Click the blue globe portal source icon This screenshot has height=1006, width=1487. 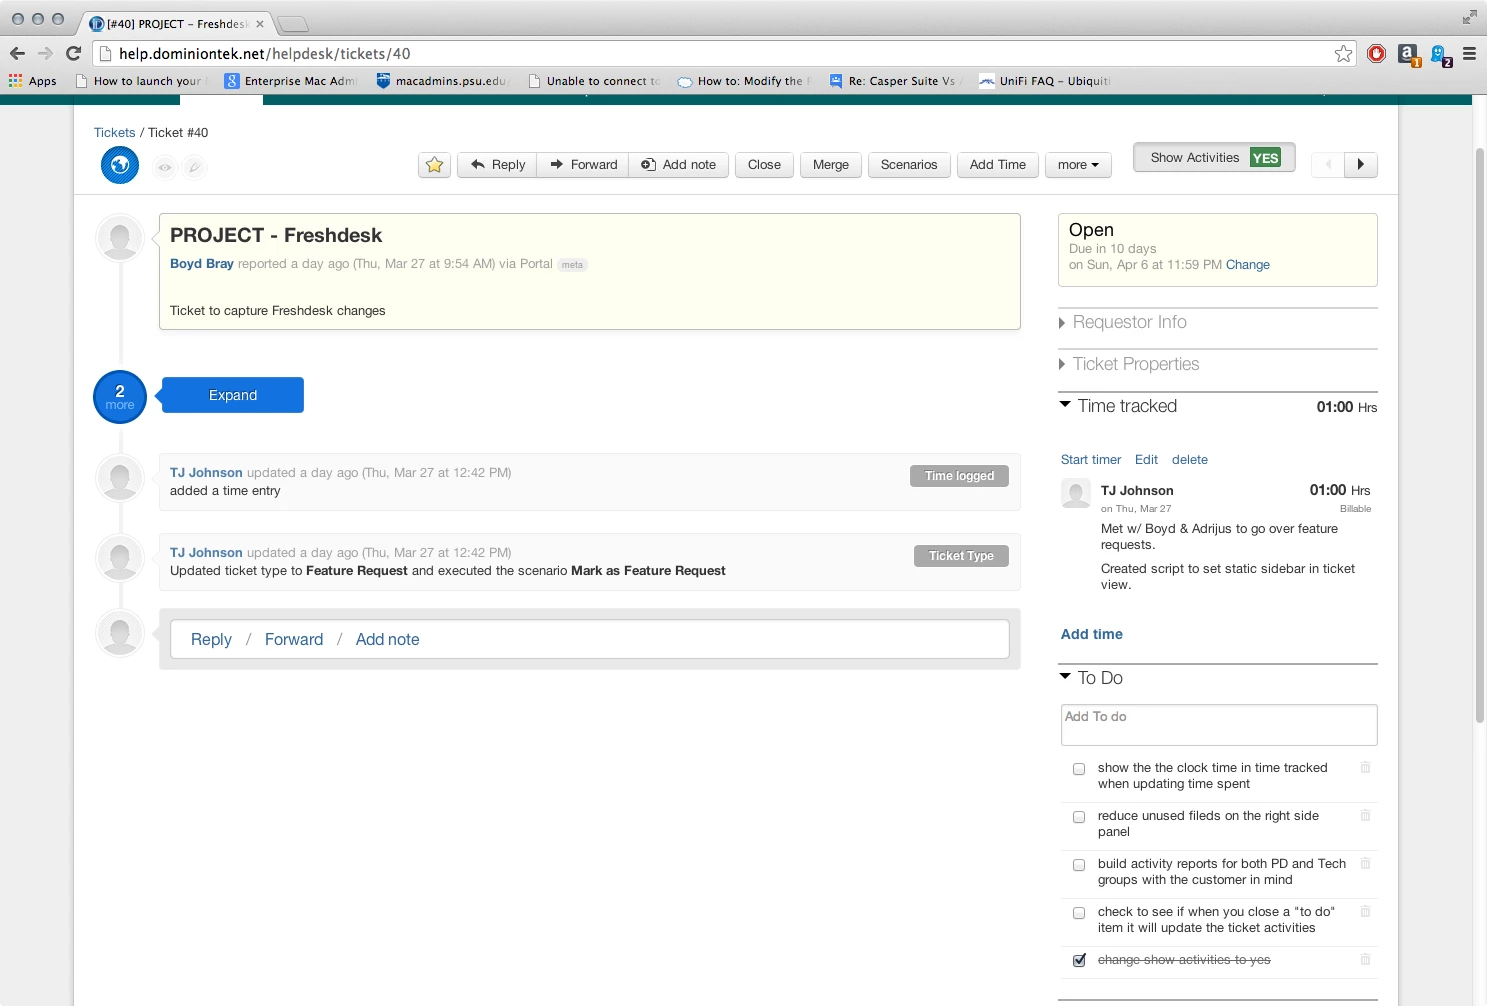coord(120,165)
